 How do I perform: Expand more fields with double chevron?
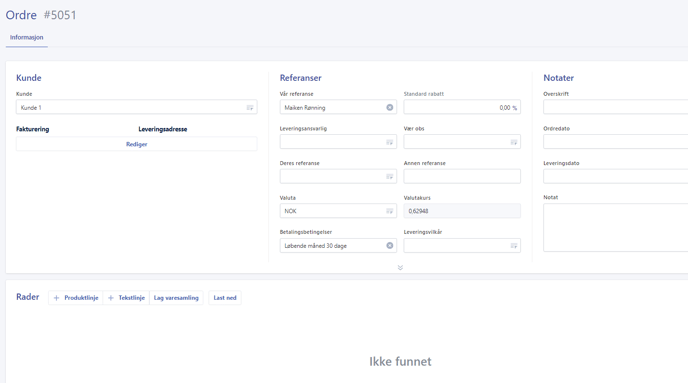pos(400,267)
